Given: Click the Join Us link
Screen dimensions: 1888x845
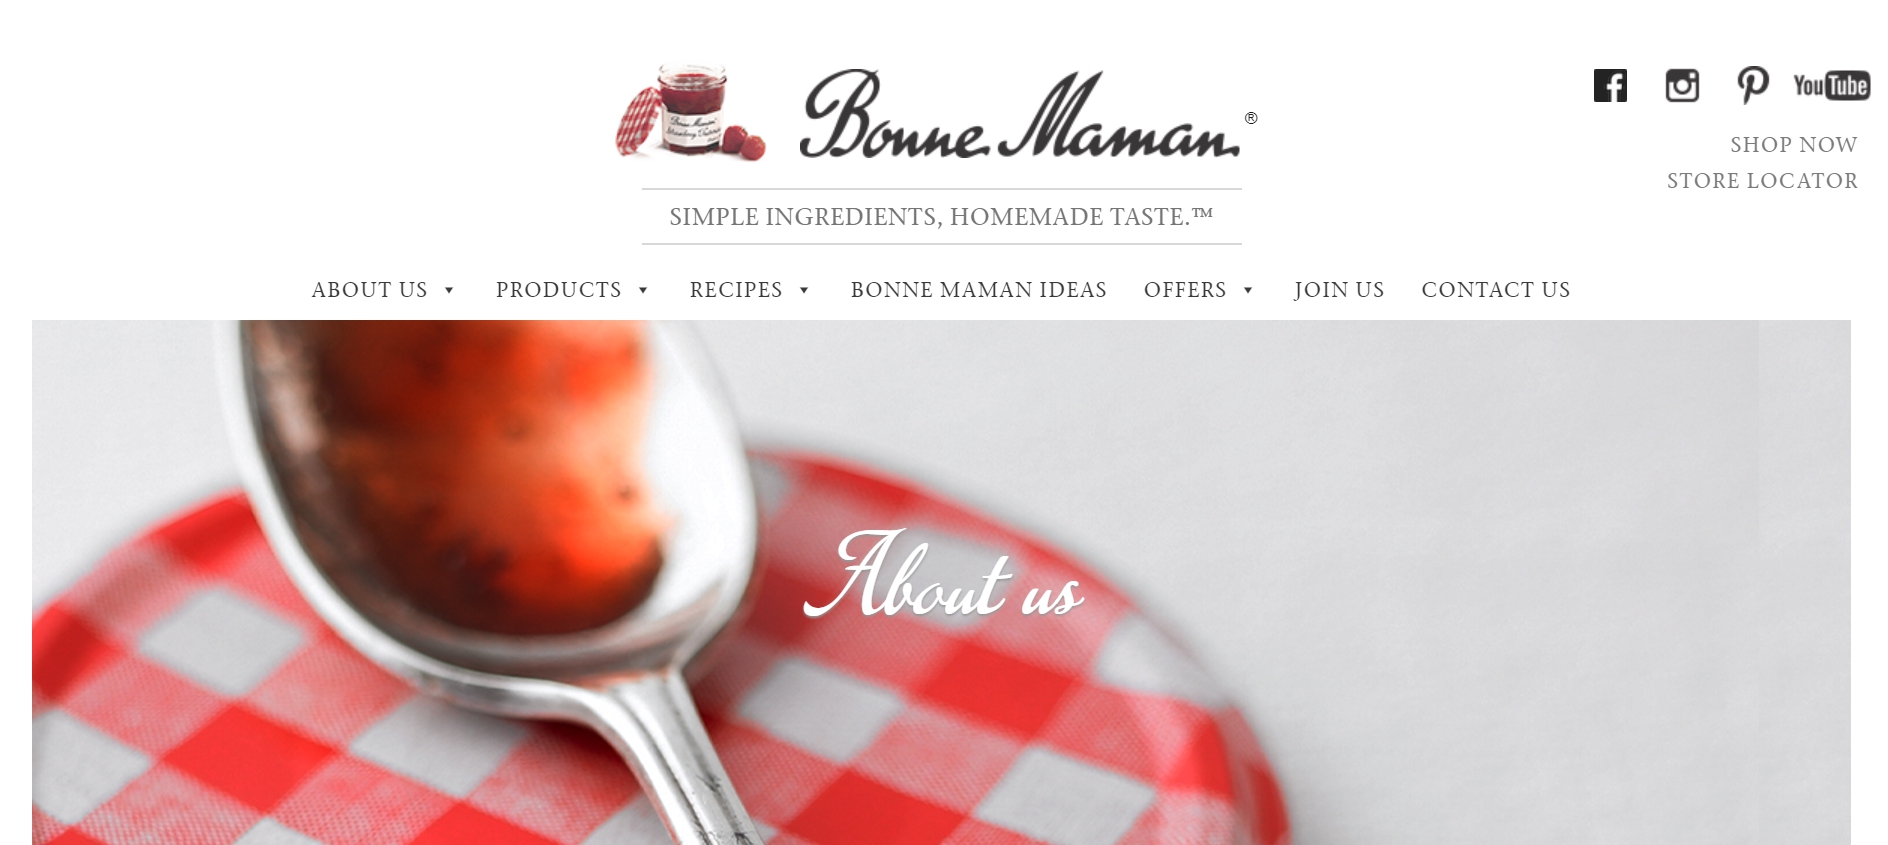Looking at the screenshot, I should [1339, 290].
